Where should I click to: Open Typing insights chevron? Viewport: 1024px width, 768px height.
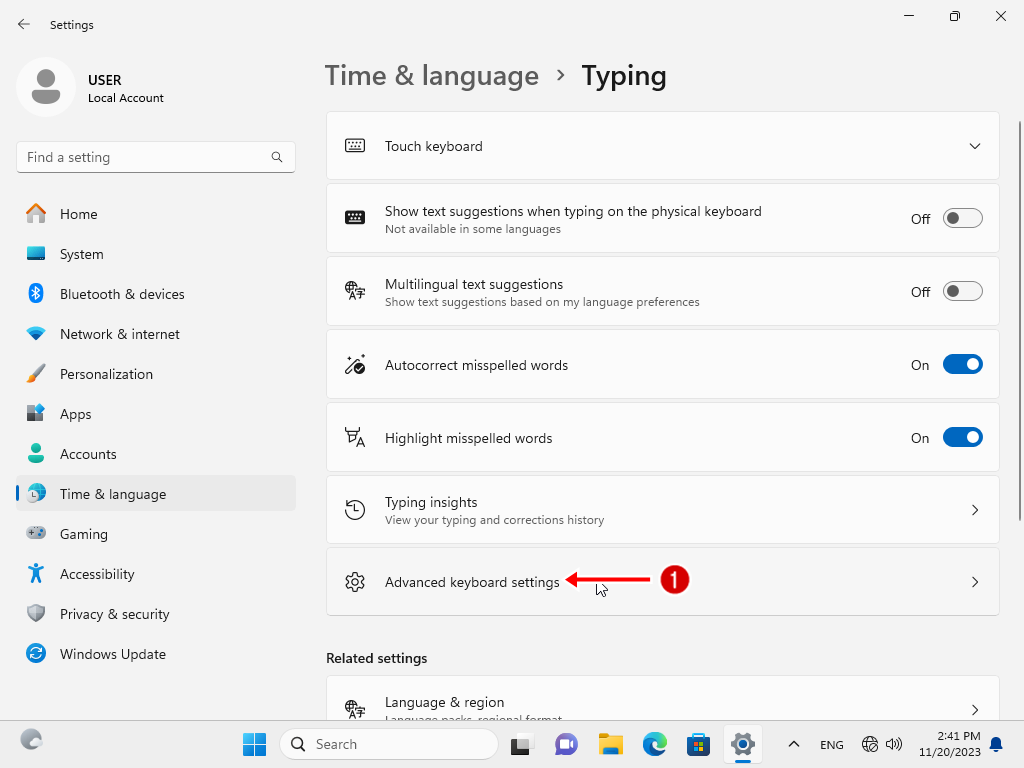coord(975,510)
